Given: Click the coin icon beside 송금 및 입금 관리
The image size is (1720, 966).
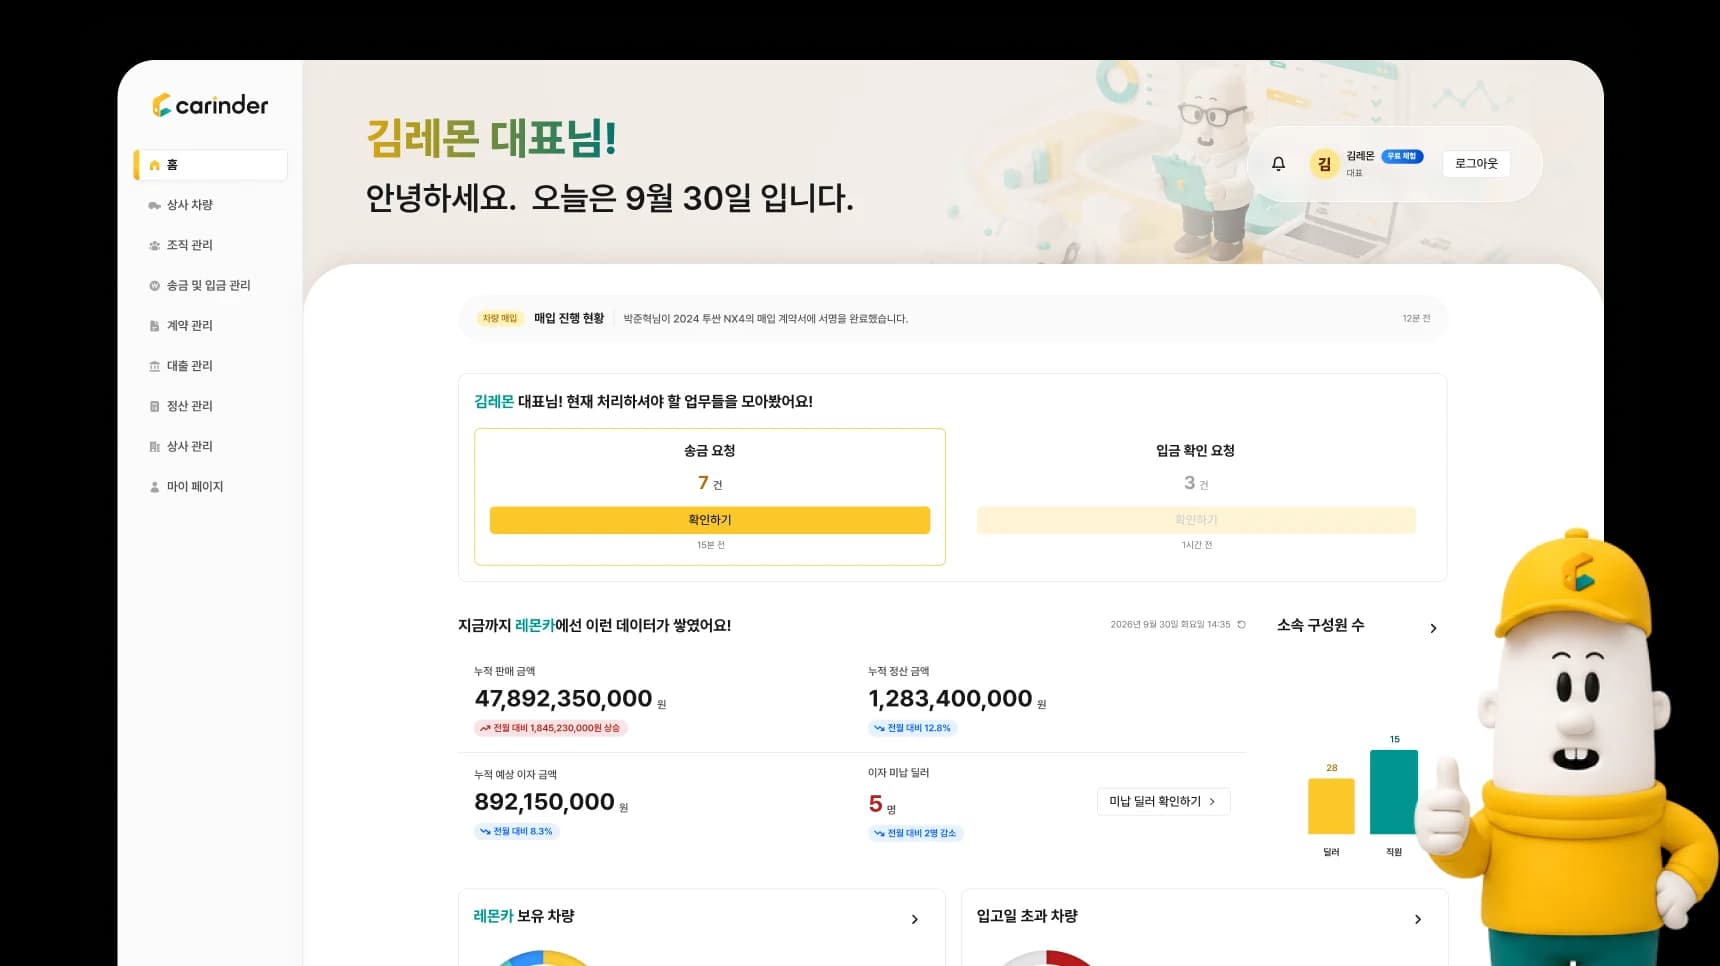Looking at the screenshot, I should [x=154, y=286].
